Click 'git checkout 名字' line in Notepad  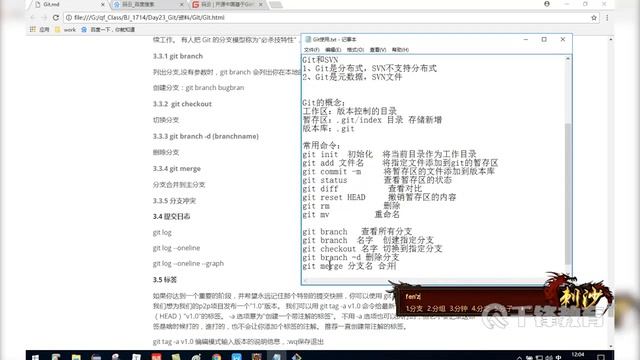coord(372,249)
